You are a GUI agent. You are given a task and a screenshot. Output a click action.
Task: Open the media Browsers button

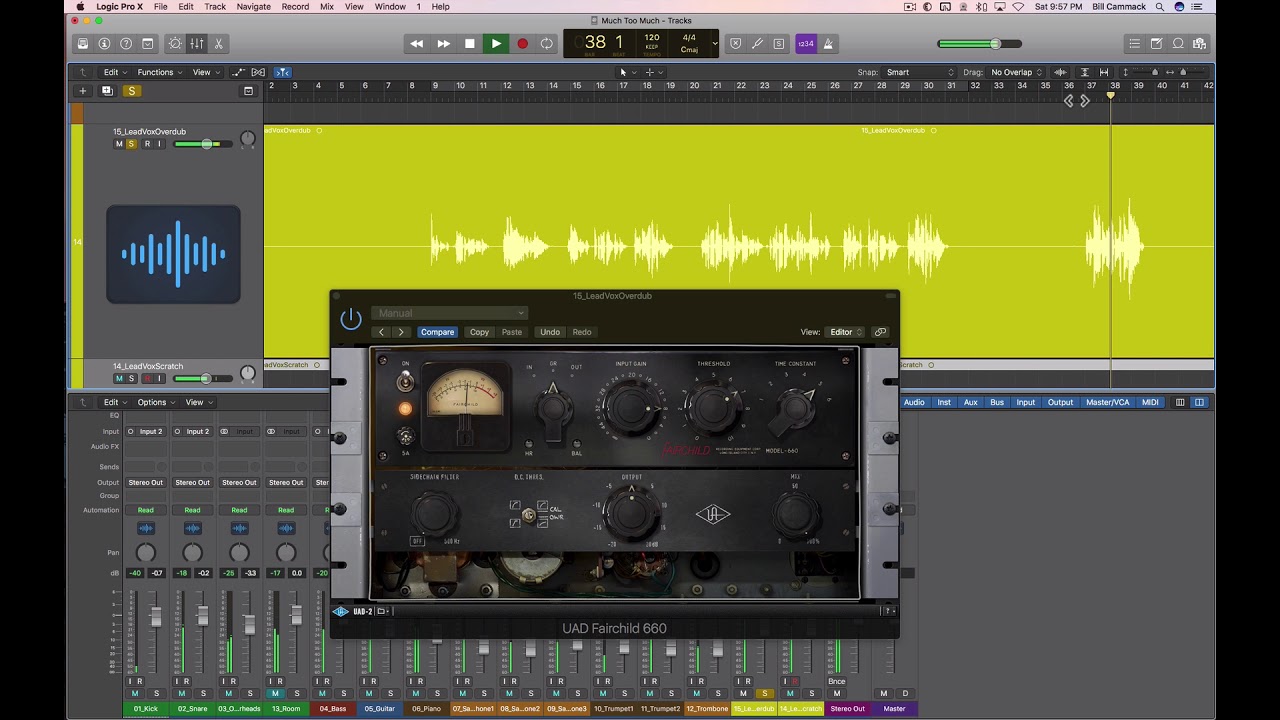point(1199,44)
